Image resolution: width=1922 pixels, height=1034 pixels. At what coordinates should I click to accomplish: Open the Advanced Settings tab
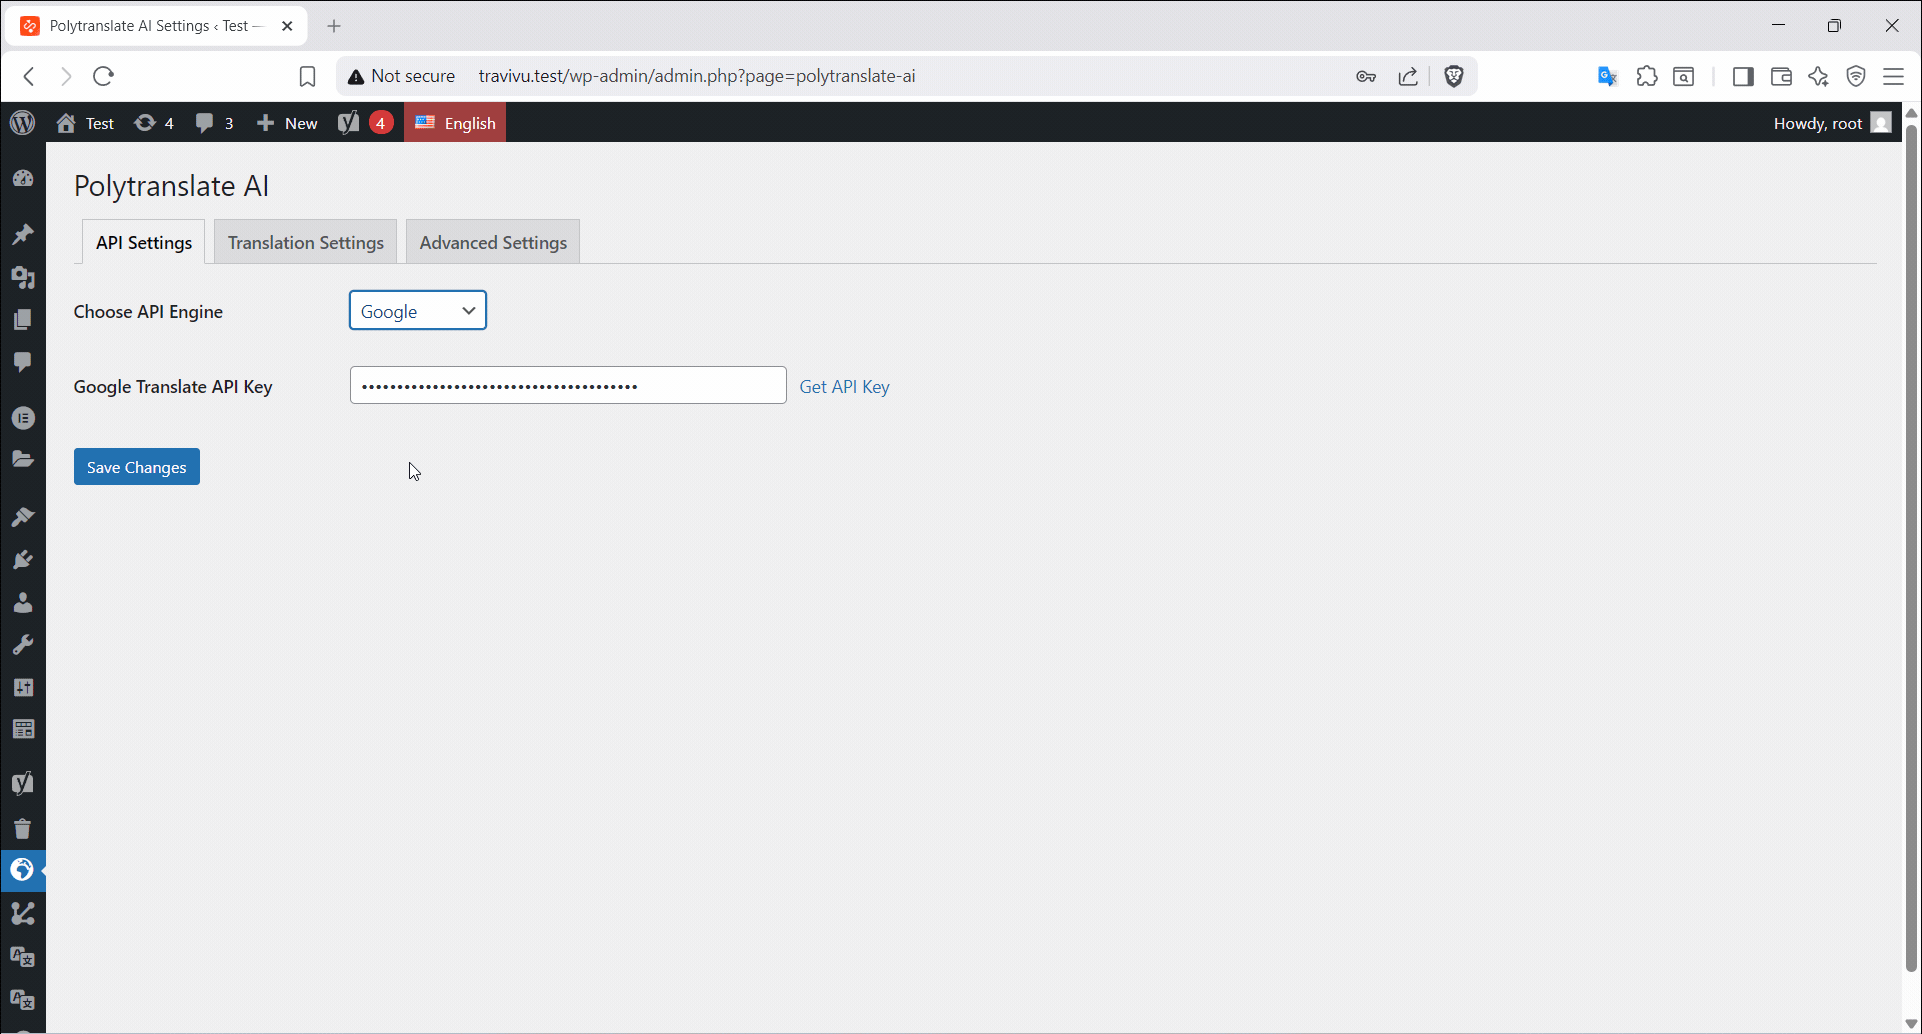click(492, 241)
